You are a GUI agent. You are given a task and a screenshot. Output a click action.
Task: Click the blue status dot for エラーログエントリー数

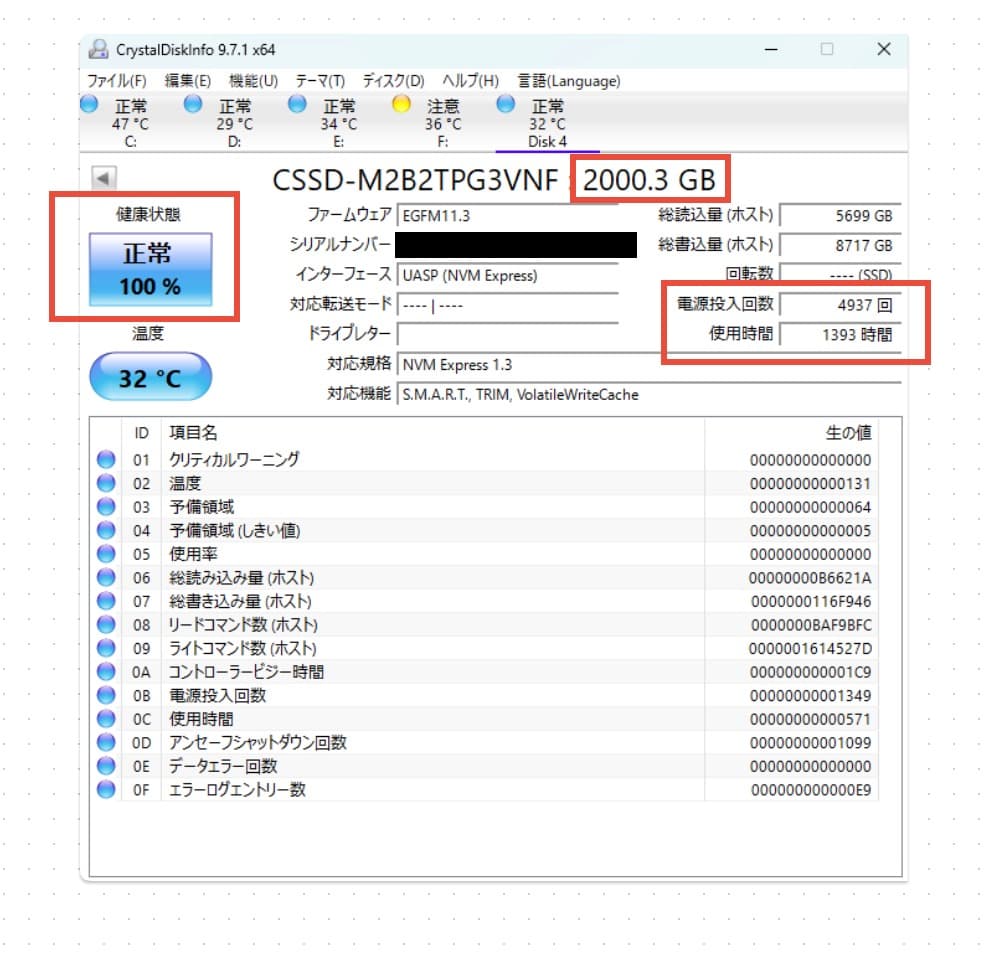click(x=104, y=789)
